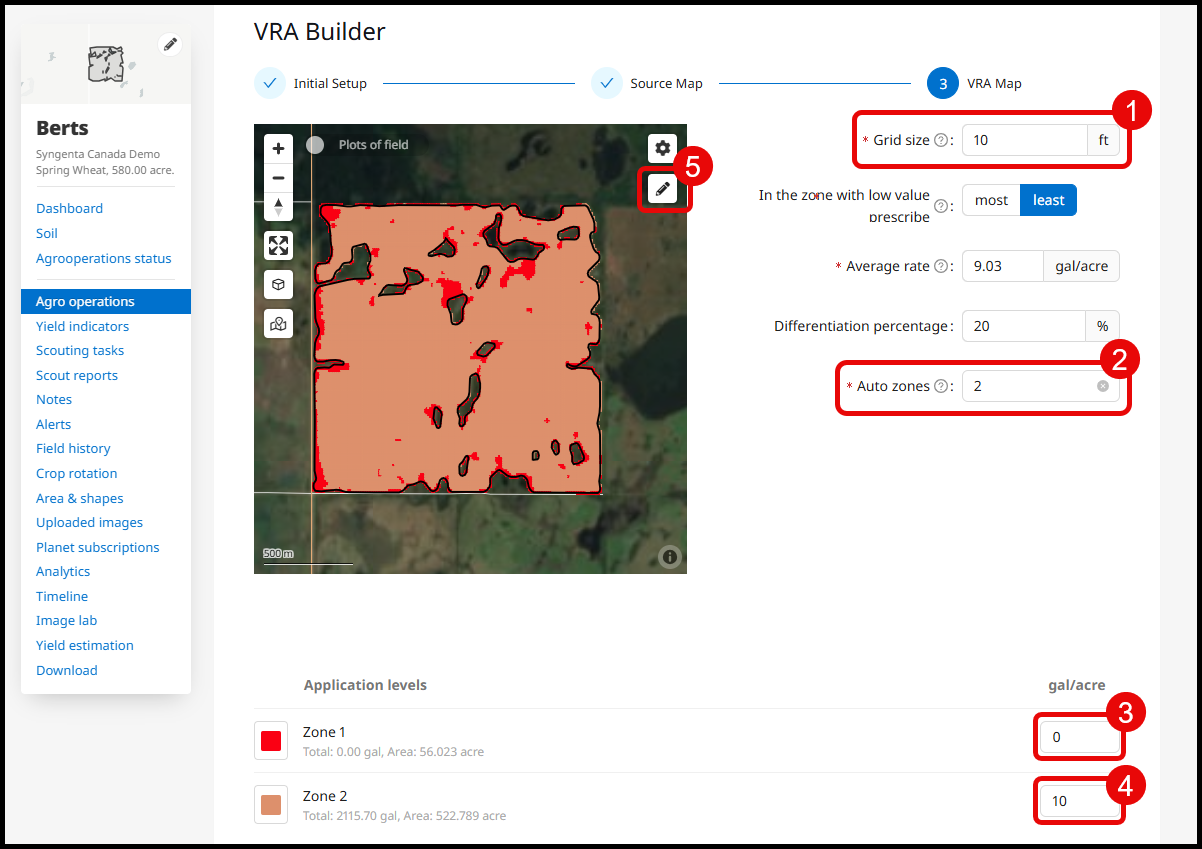Open the map info icon
The image size is (1202, 849).
669,556
